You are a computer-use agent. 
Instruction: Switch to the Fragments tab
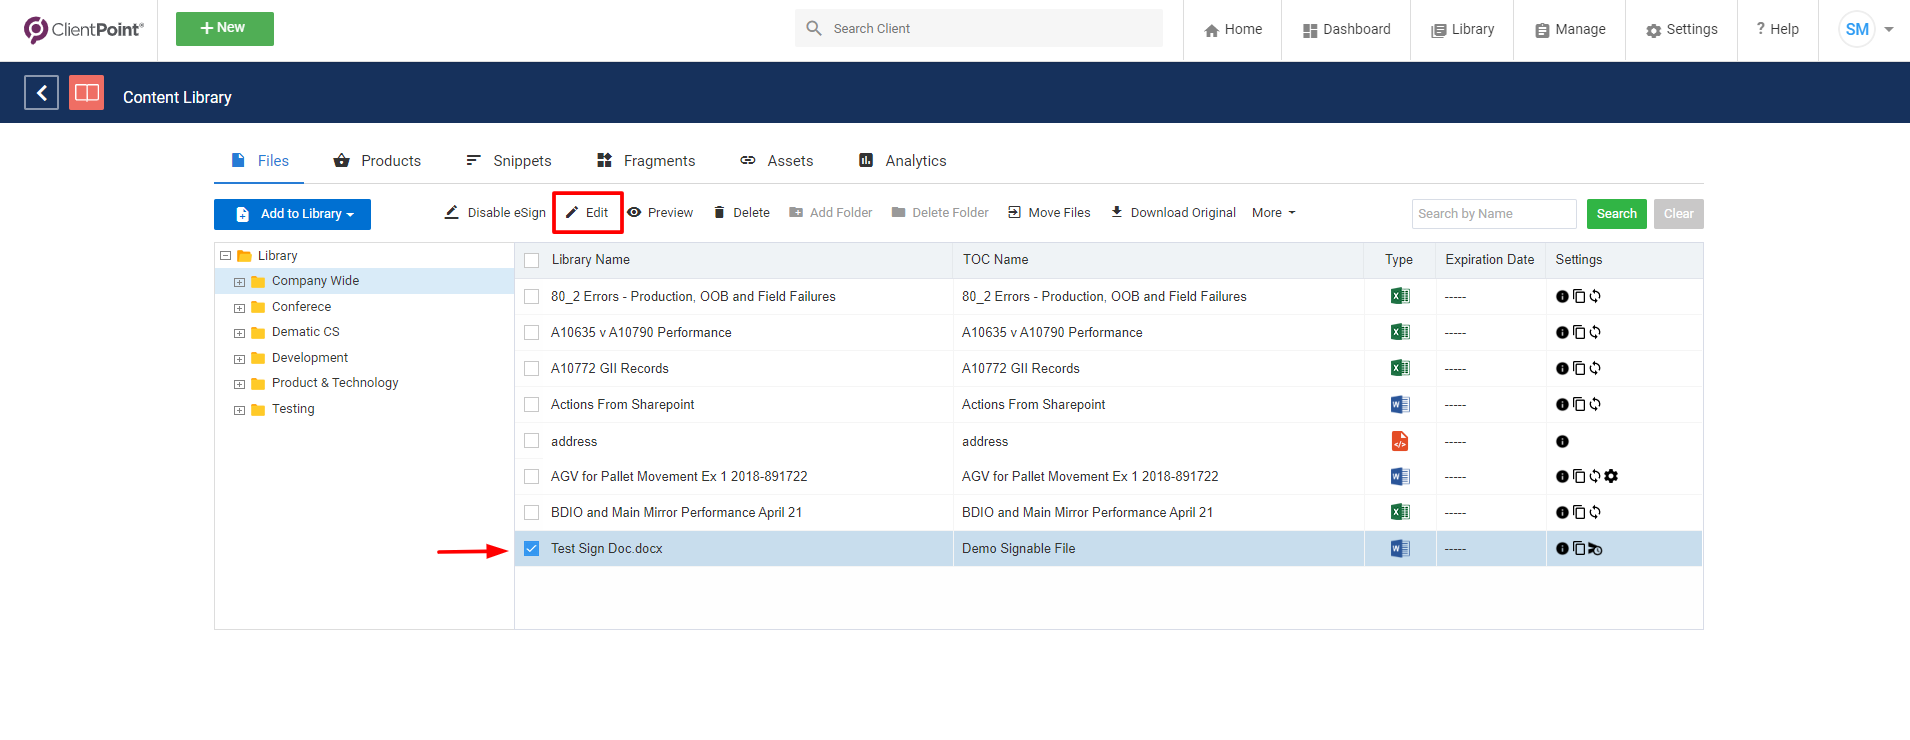645,161
